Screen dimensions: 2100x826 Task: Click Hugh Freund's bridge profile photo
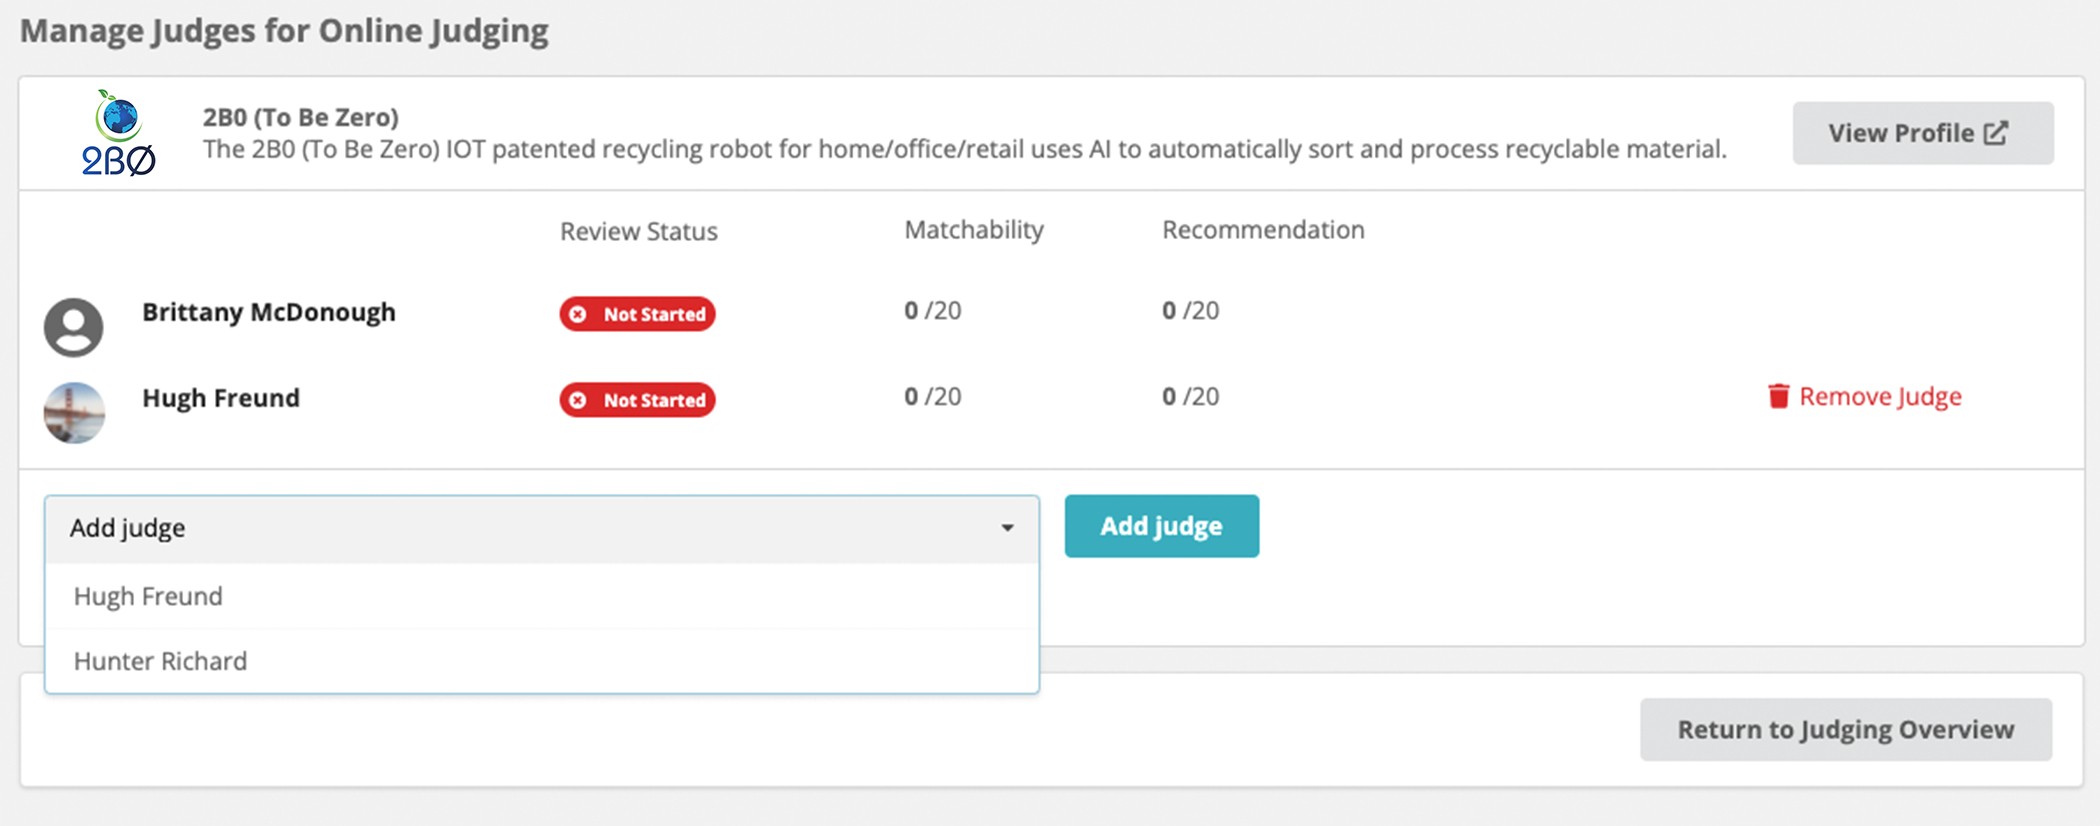coord(74,412)
